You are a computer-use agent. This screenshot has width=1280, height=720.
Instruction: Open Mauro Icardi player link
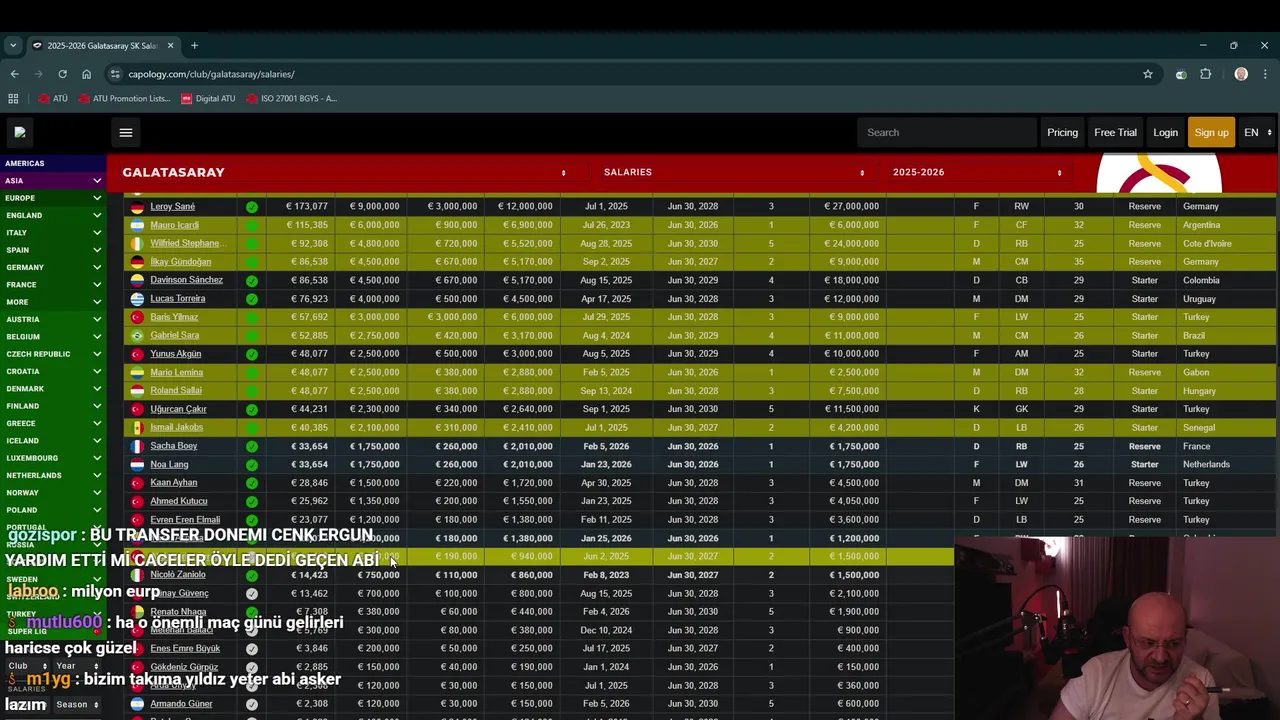pyautogui.click(x=174, y=225)
